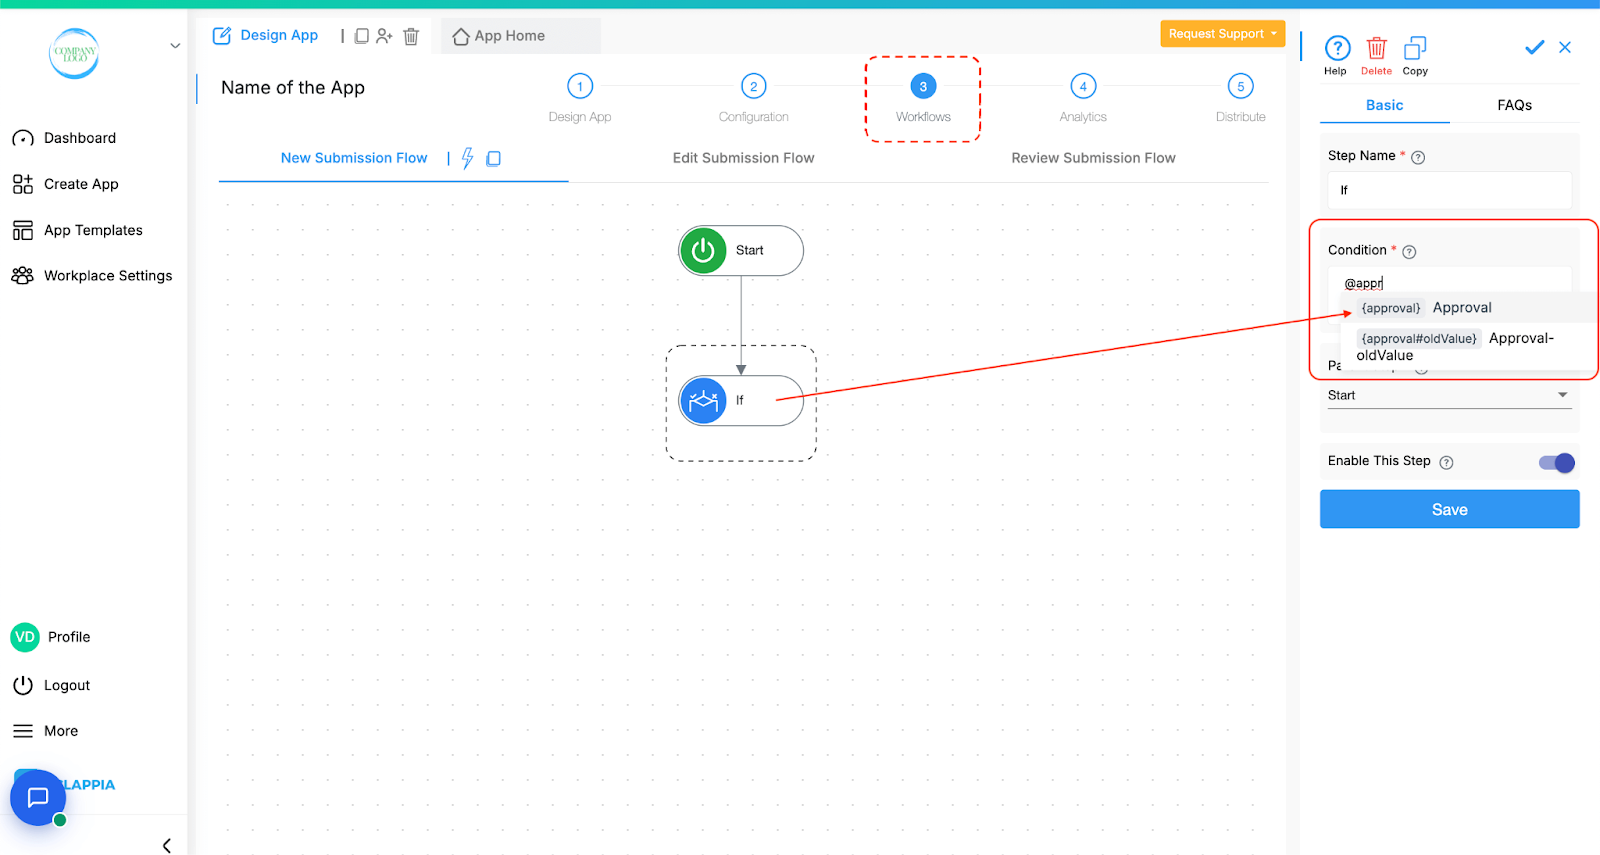This screenshot has height=855, width=1600.
Task: Click Condition help question icon
Action: pos(1409,252)
